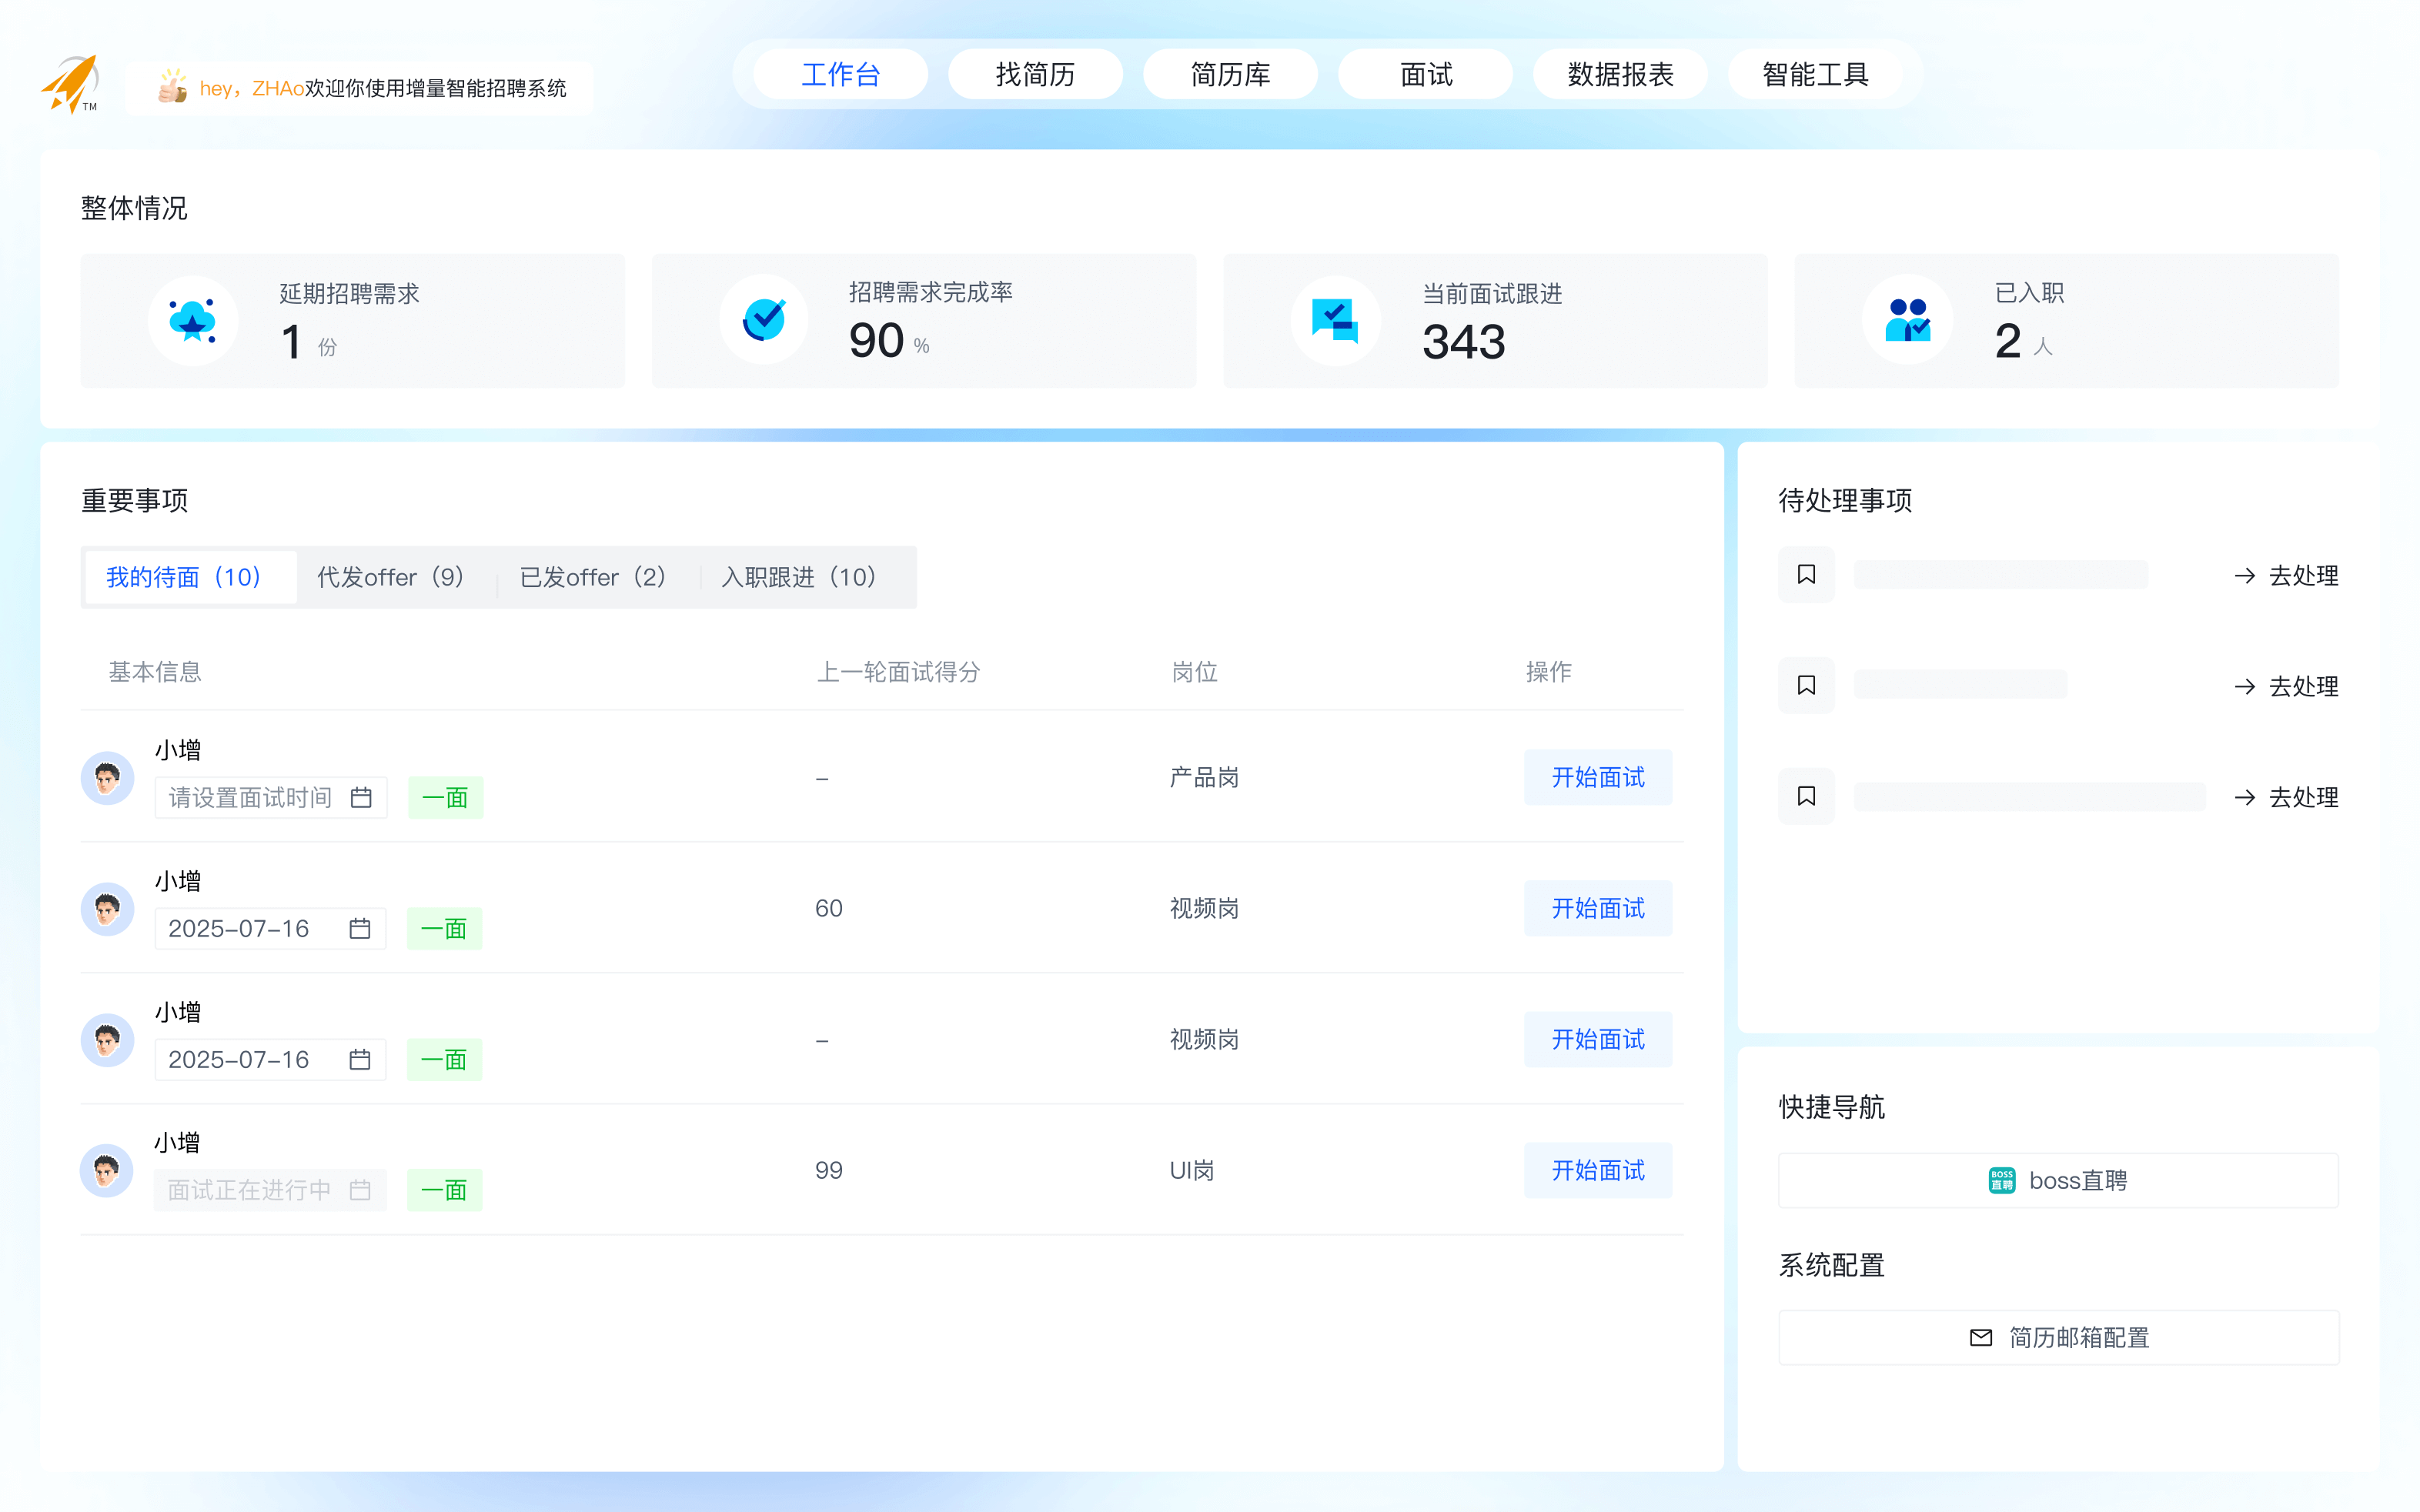Open the date picker in third 视频岗 row
Screen dimensions: 2420x1512
point(360,1059)
